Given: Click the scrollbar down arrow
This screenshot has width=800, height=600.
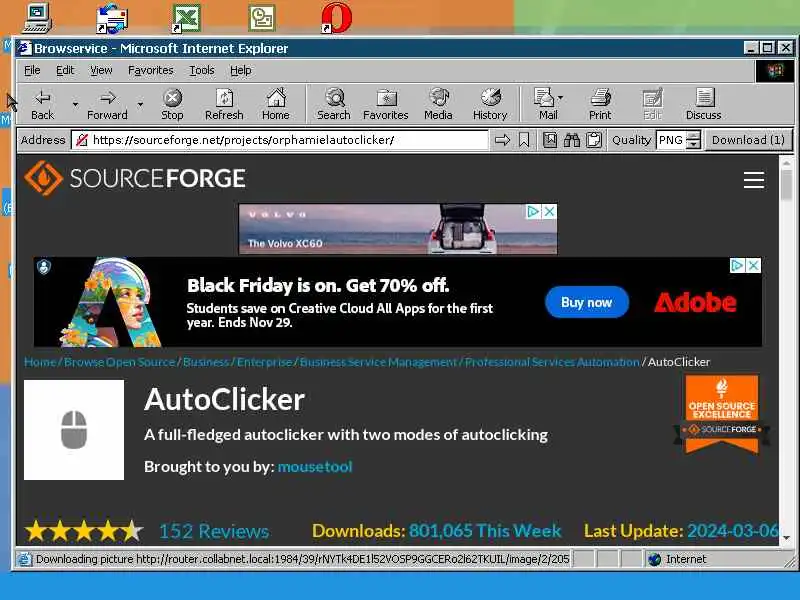Looking at the screenshot, I should [786, 538].
